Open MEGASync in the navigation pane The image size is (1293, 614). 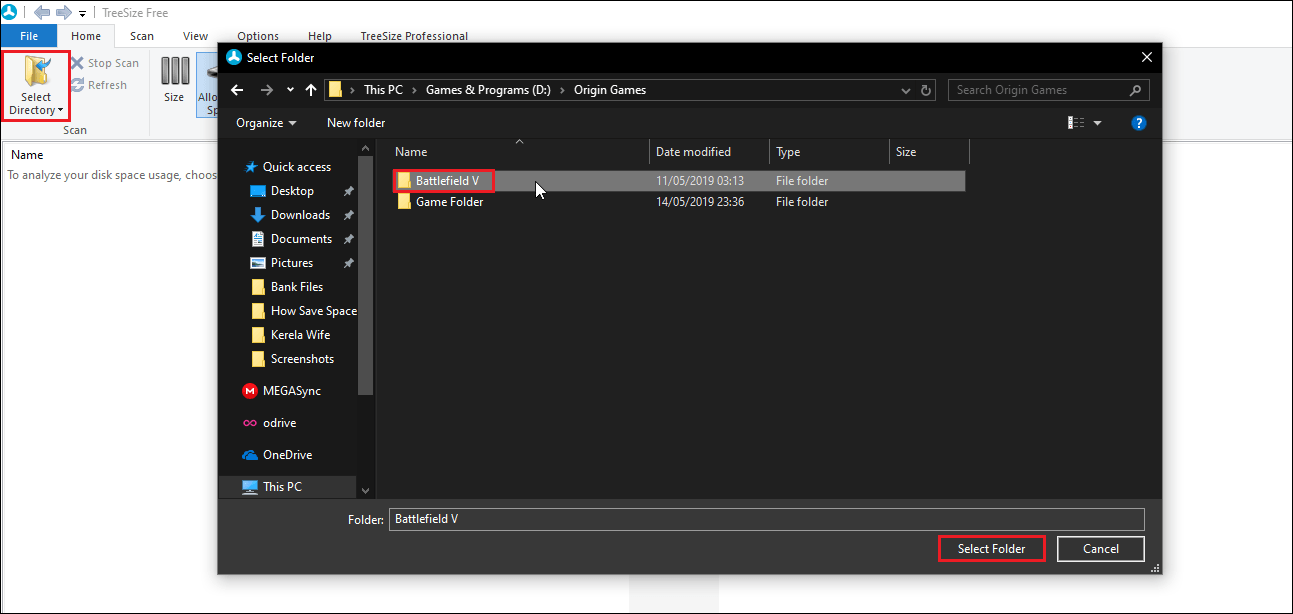click(281, 391)
